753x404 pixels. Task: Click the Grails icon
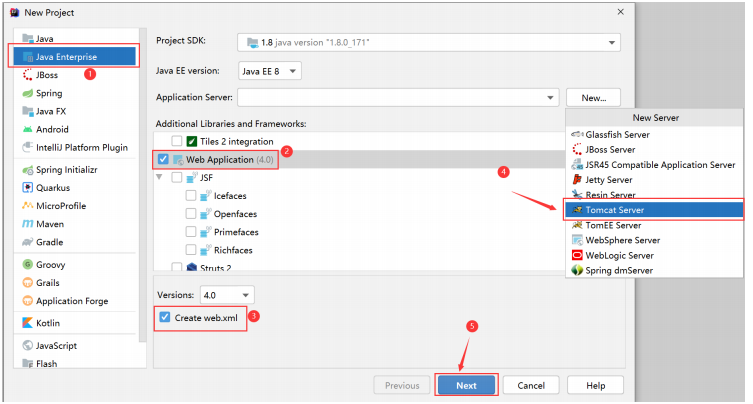(x=27, y=283)
